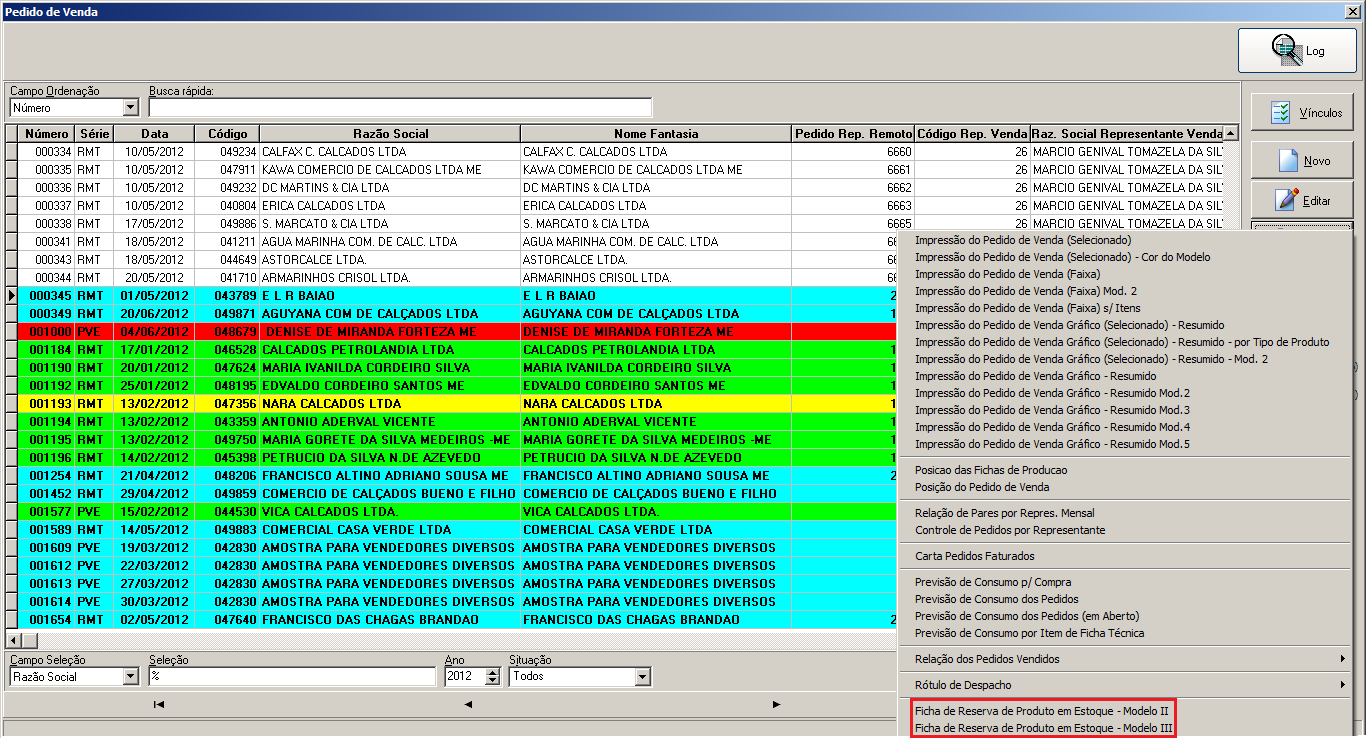Expand Relação dos Pedidos Vendidos submenu
The width and height of the screenshot is (1366, 738).
coord(1130,659)
